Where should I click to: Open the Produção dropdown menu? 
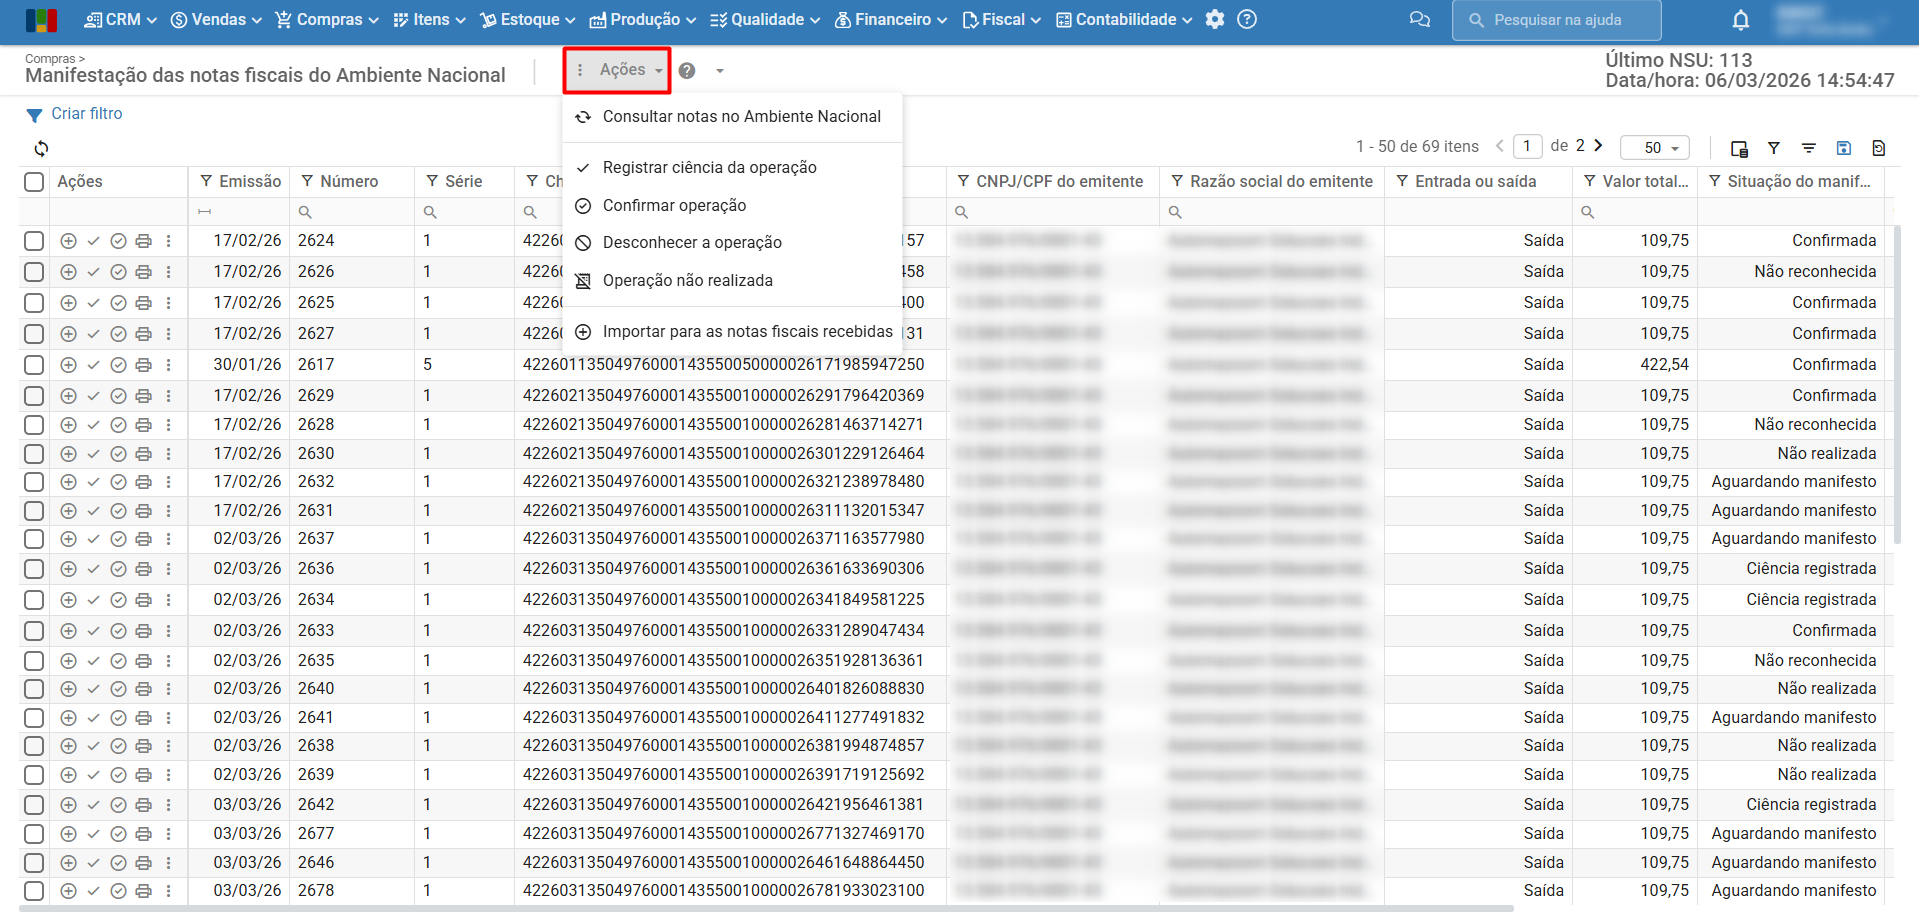[643, 20]
